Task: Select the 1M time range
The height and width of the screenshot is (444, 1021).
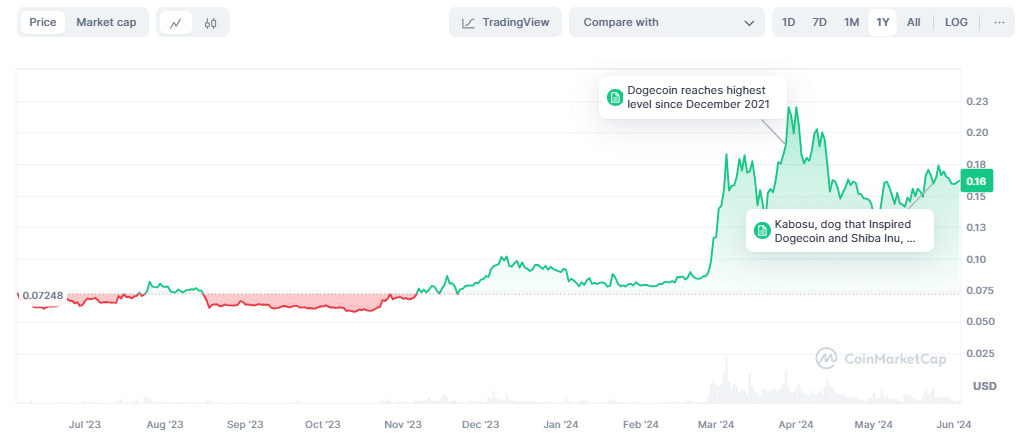Action: point(851,22)
